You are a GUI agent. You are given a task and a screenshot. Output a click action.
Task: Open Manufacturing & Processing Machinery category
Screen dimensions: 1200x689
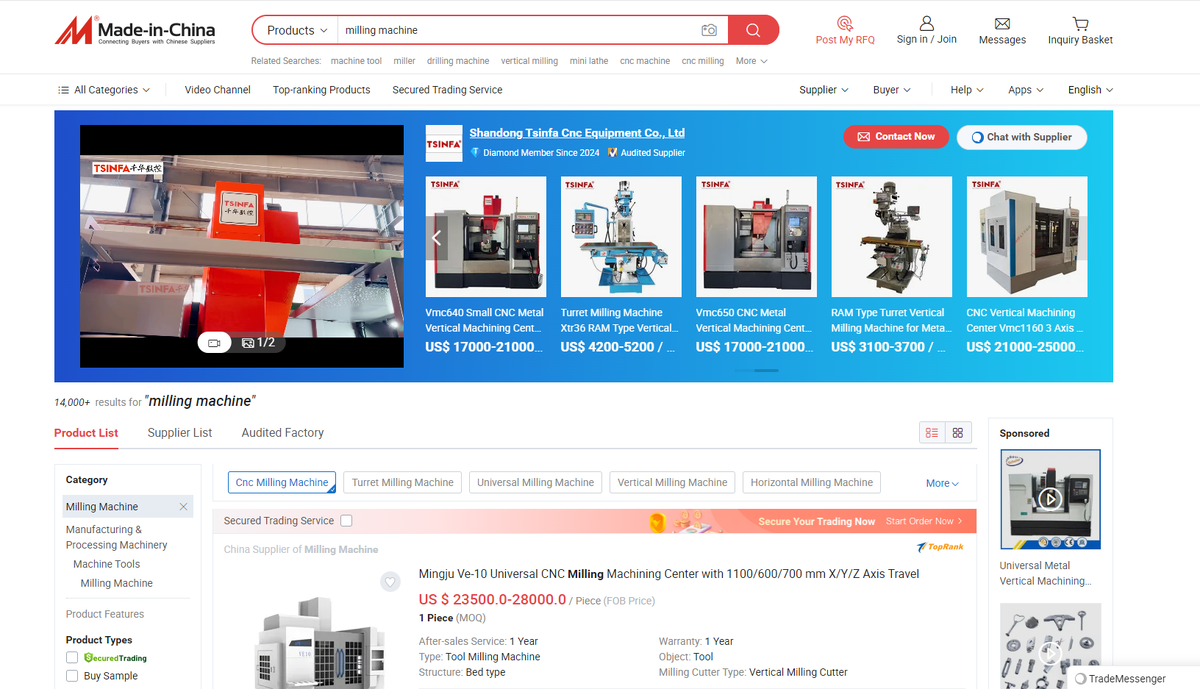pos(116,537)
